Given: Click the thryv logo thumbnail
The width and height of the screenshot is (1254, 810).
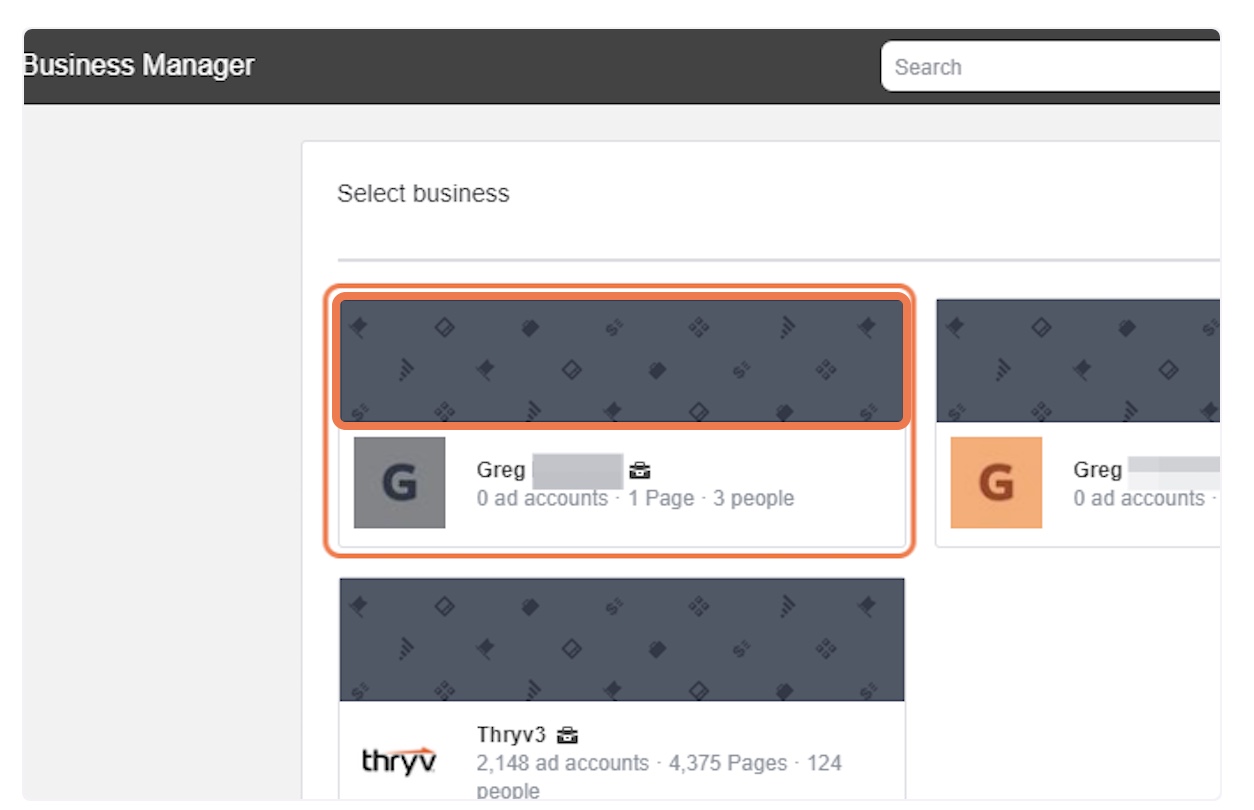Looking at the screenshot, I should click(x=399, y=762).
